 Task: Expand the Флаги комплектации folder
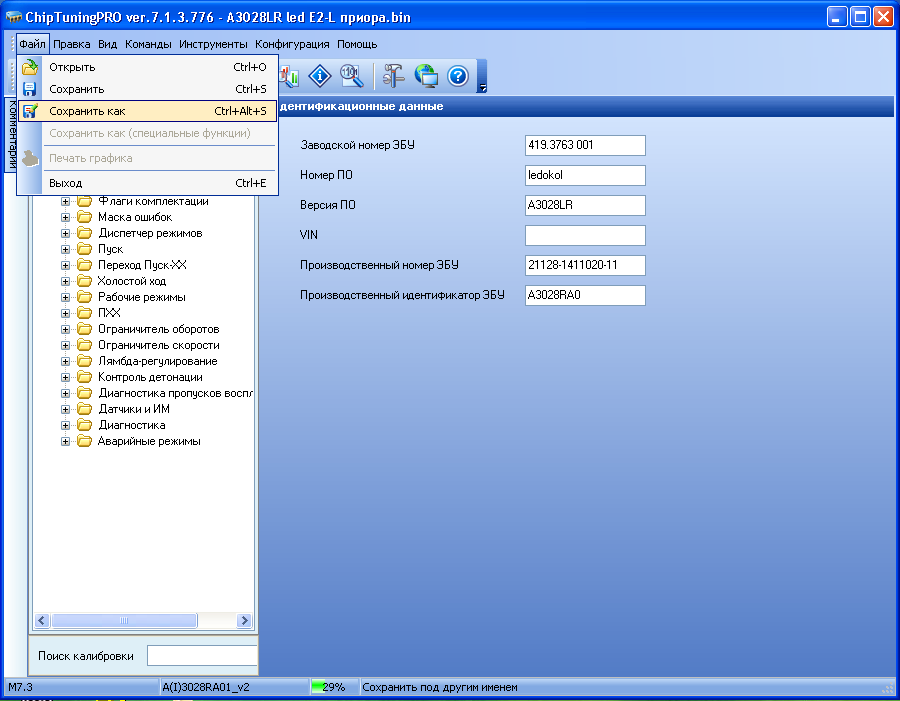(65, 202)
